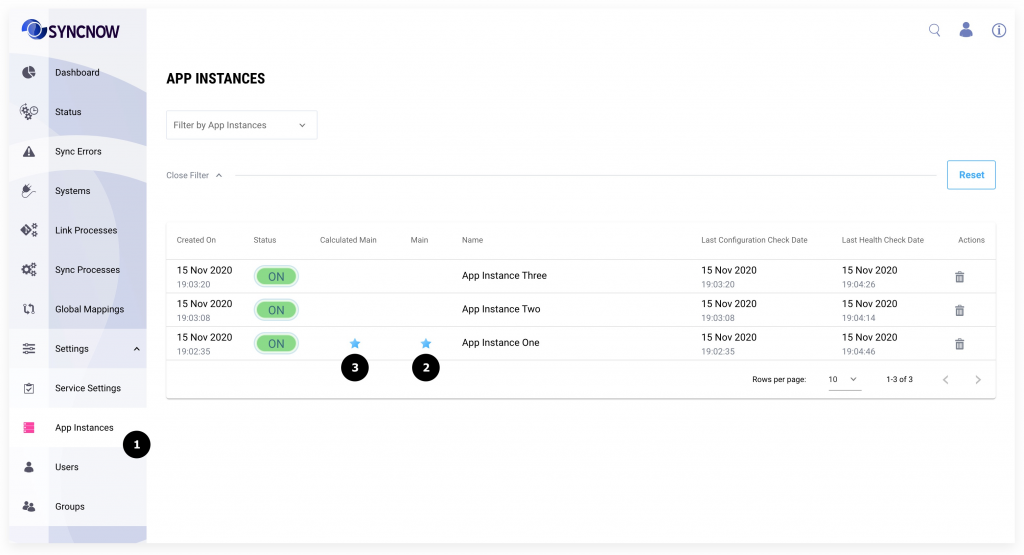This screenshot has height=555, width=1024.
Task: Collapse the filter with Close Filter
Action: tap(194, 175)
